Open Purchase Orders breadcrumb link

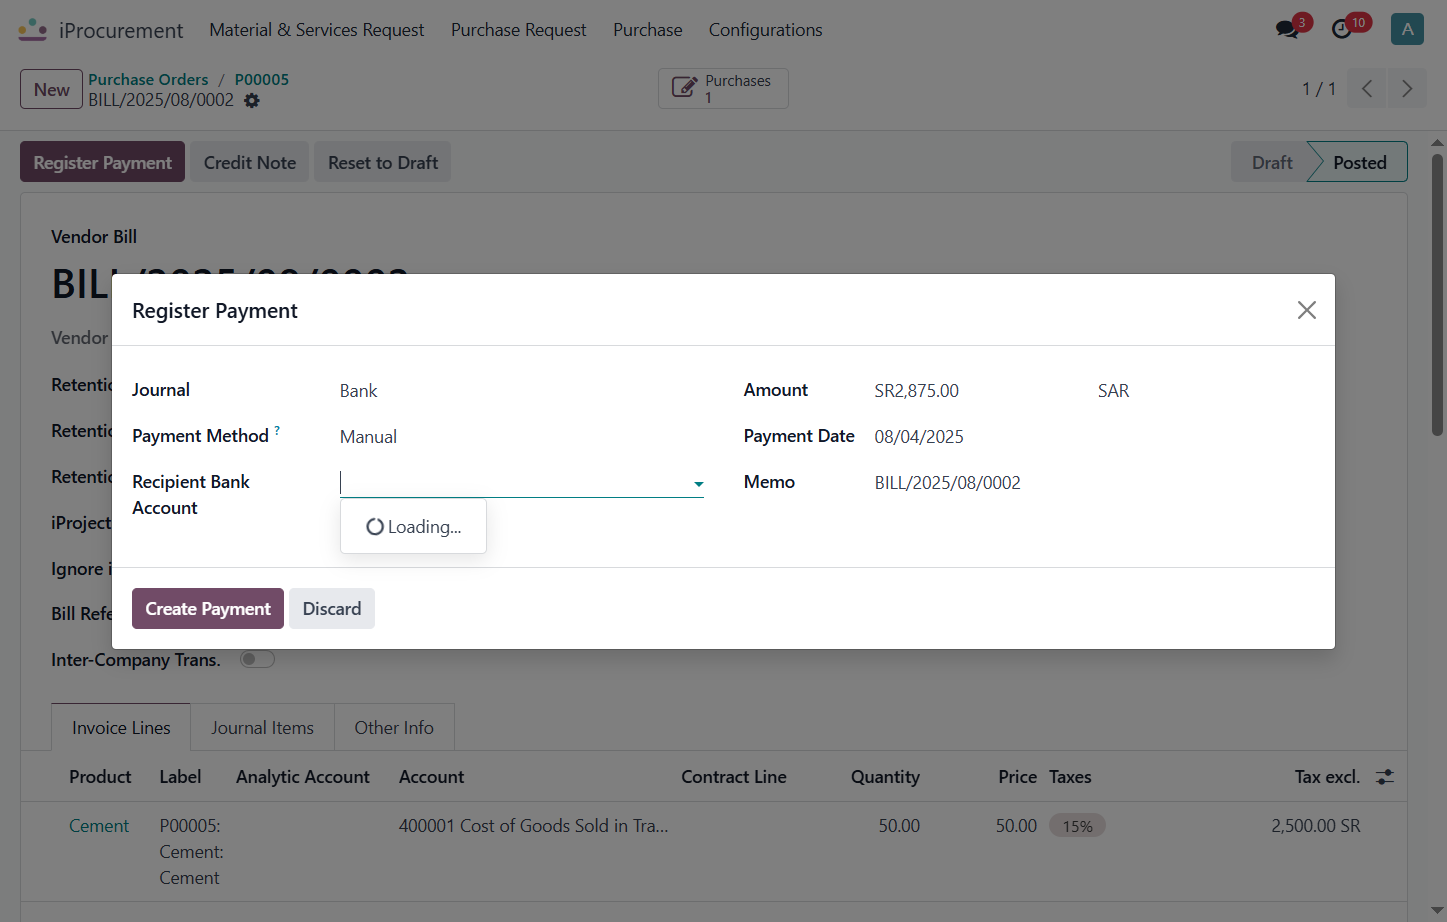coord(148,79)
